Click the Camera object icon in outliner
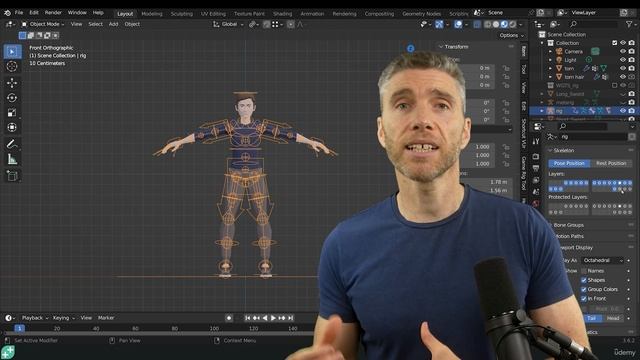The width and height of the screenshot is (640, 360). 559,51
